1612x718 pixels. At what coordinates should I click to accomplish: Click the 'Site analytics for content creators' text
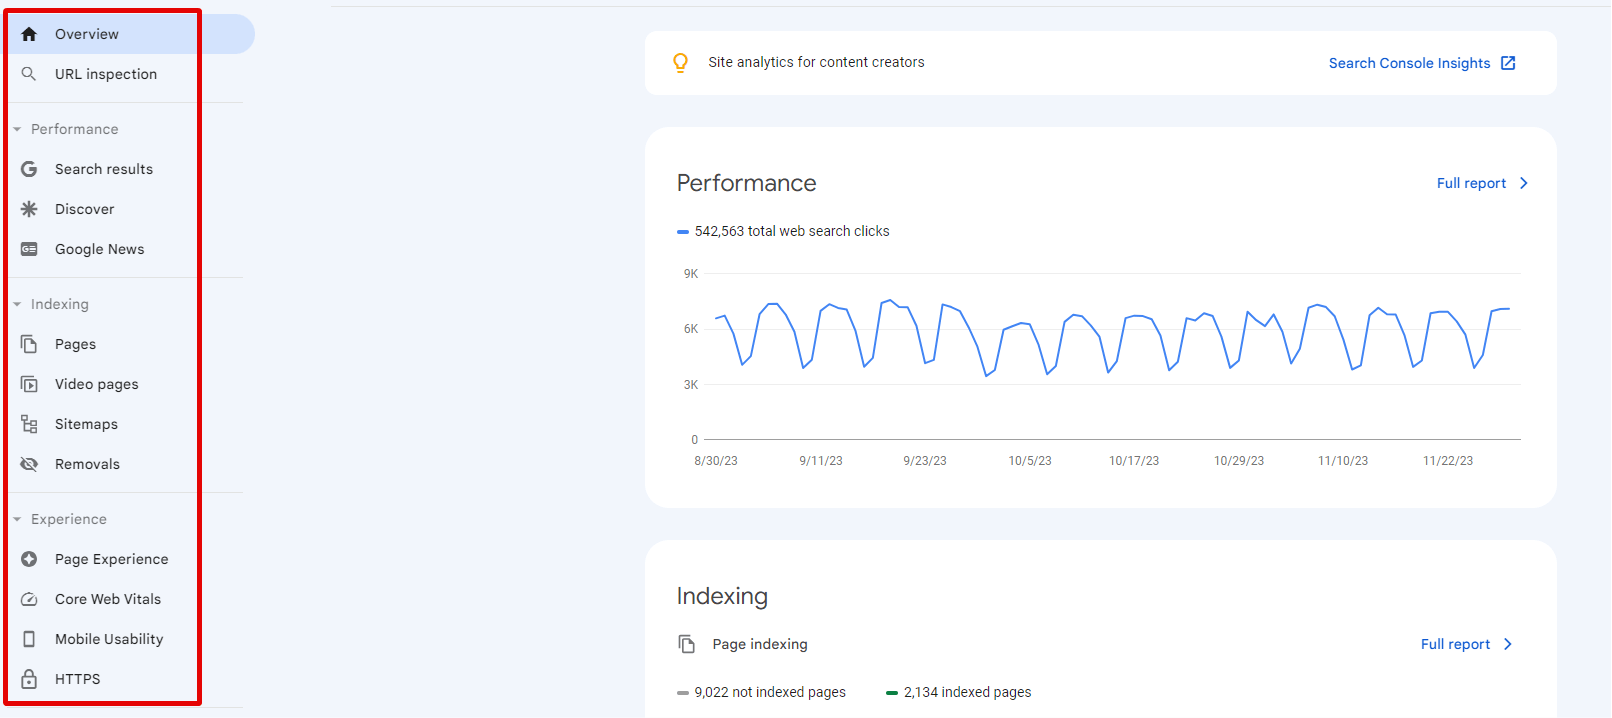click(x=816, y=62)
